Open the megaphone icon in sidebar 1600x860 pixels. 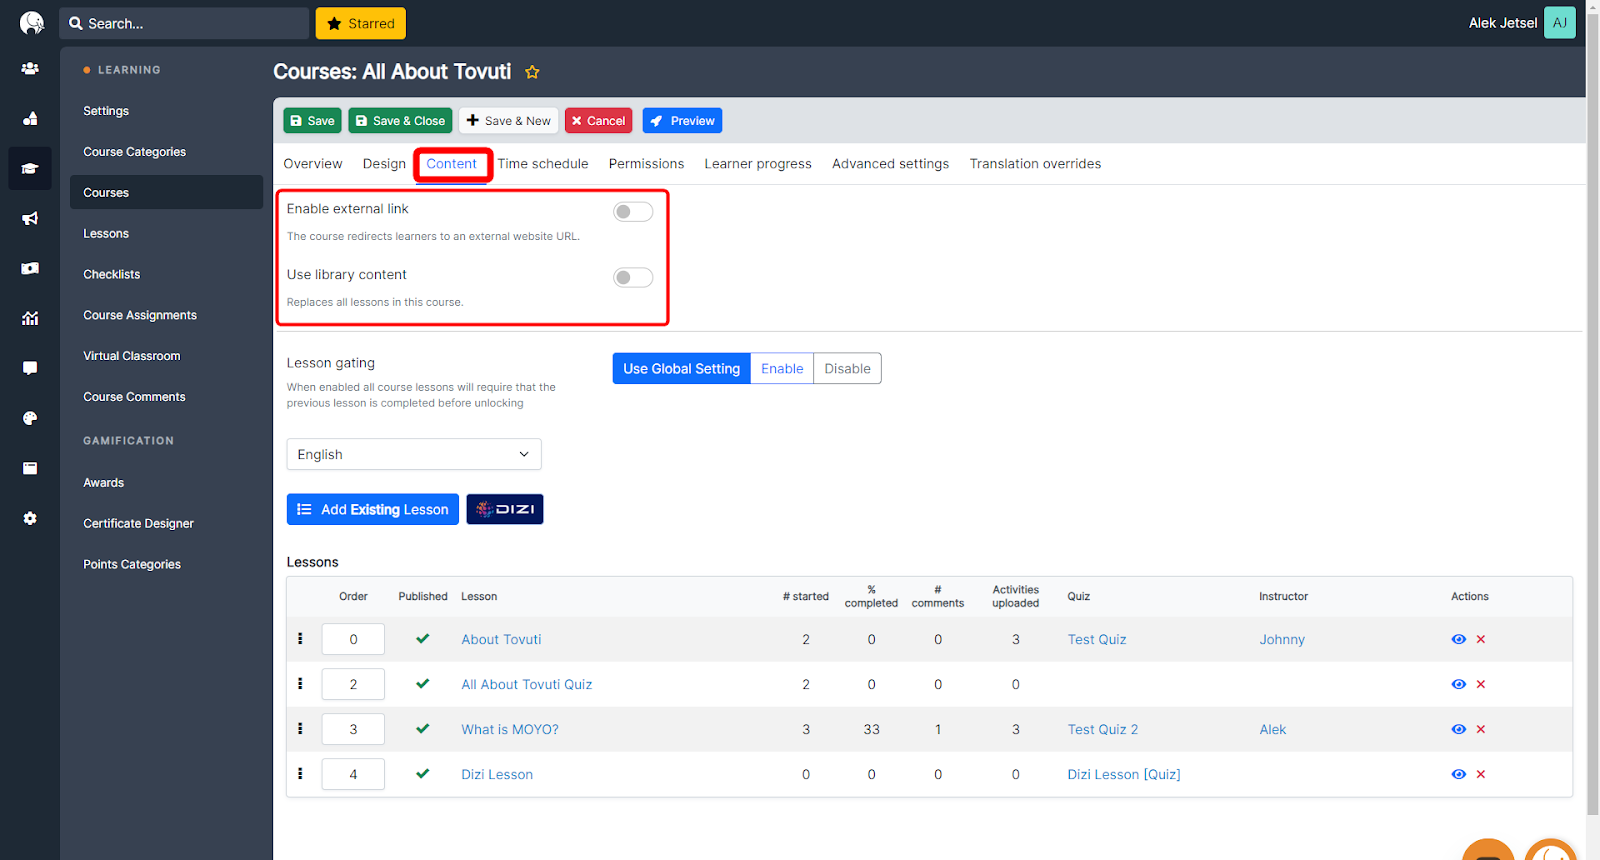tap(30, 218)
